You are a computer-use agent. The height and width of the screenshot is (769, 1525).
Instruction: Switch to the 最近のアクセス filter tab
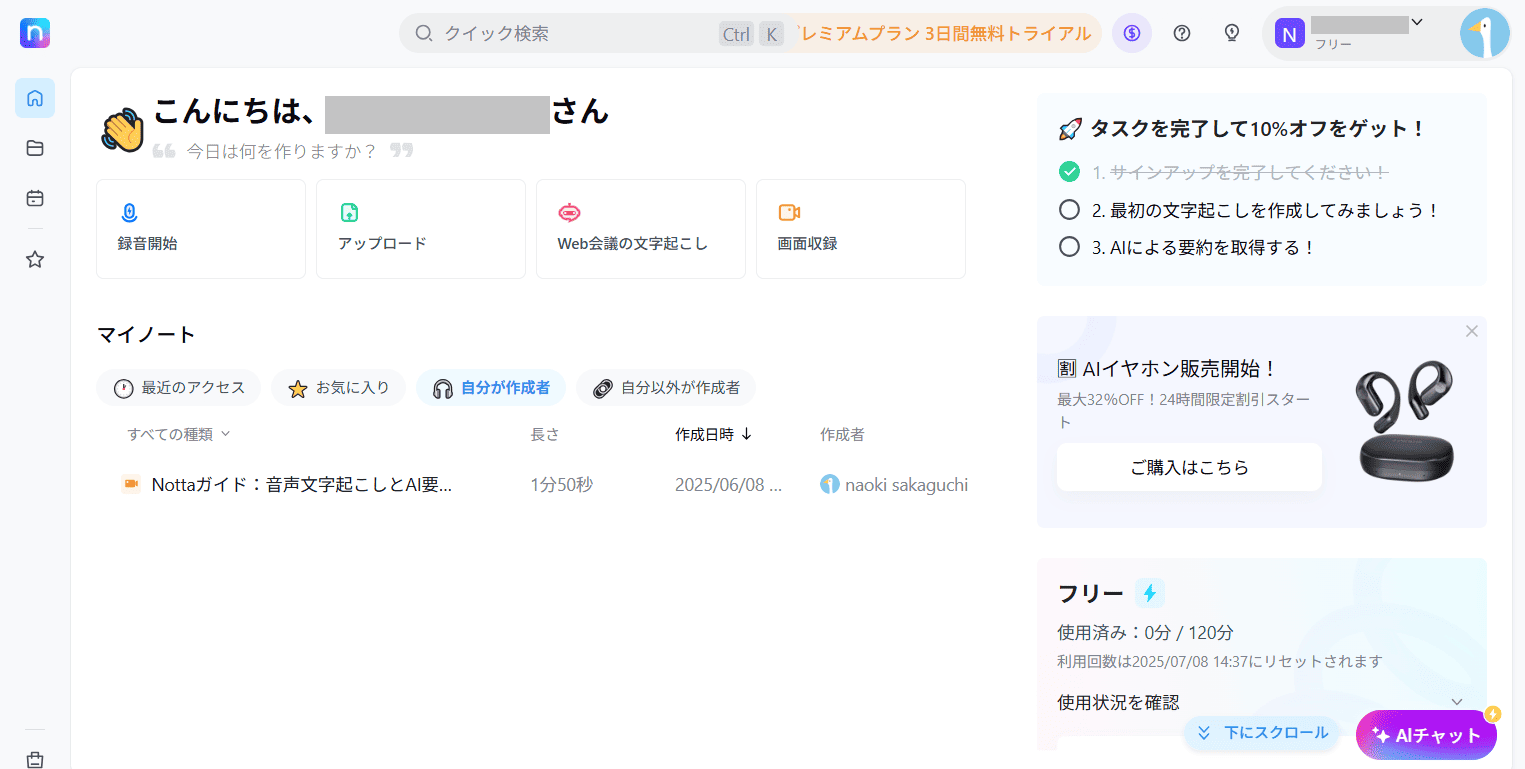click(178, 388)
